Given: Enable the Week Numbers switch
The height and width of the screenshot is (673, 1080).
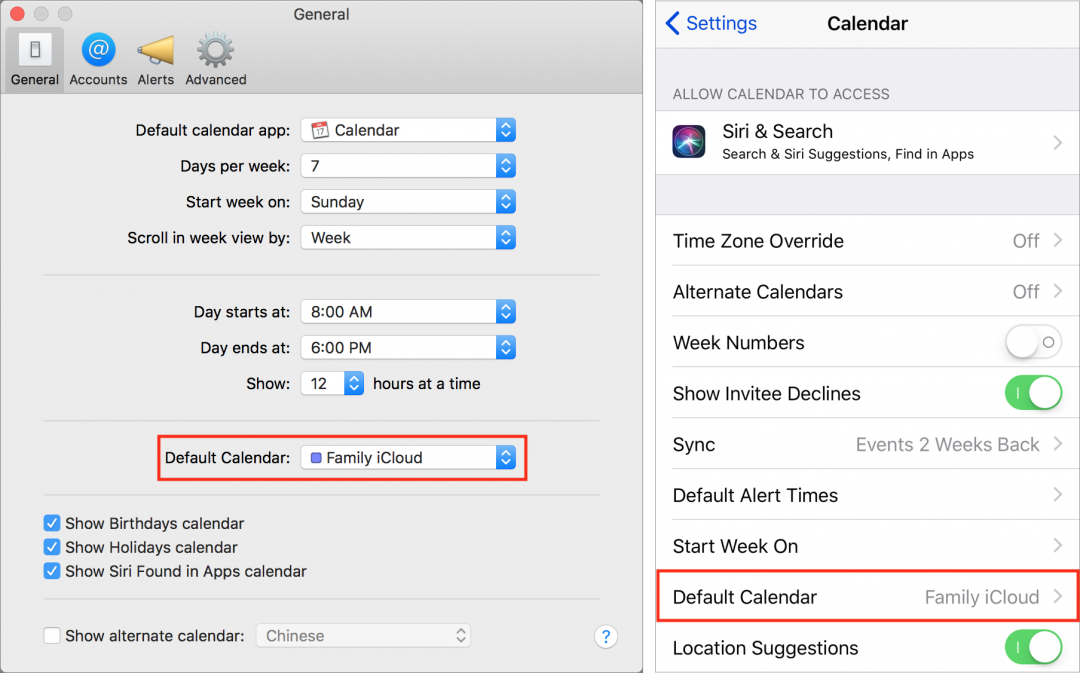Looking at the screenshot, I should pyautogui.click(x=1033, y=342).
